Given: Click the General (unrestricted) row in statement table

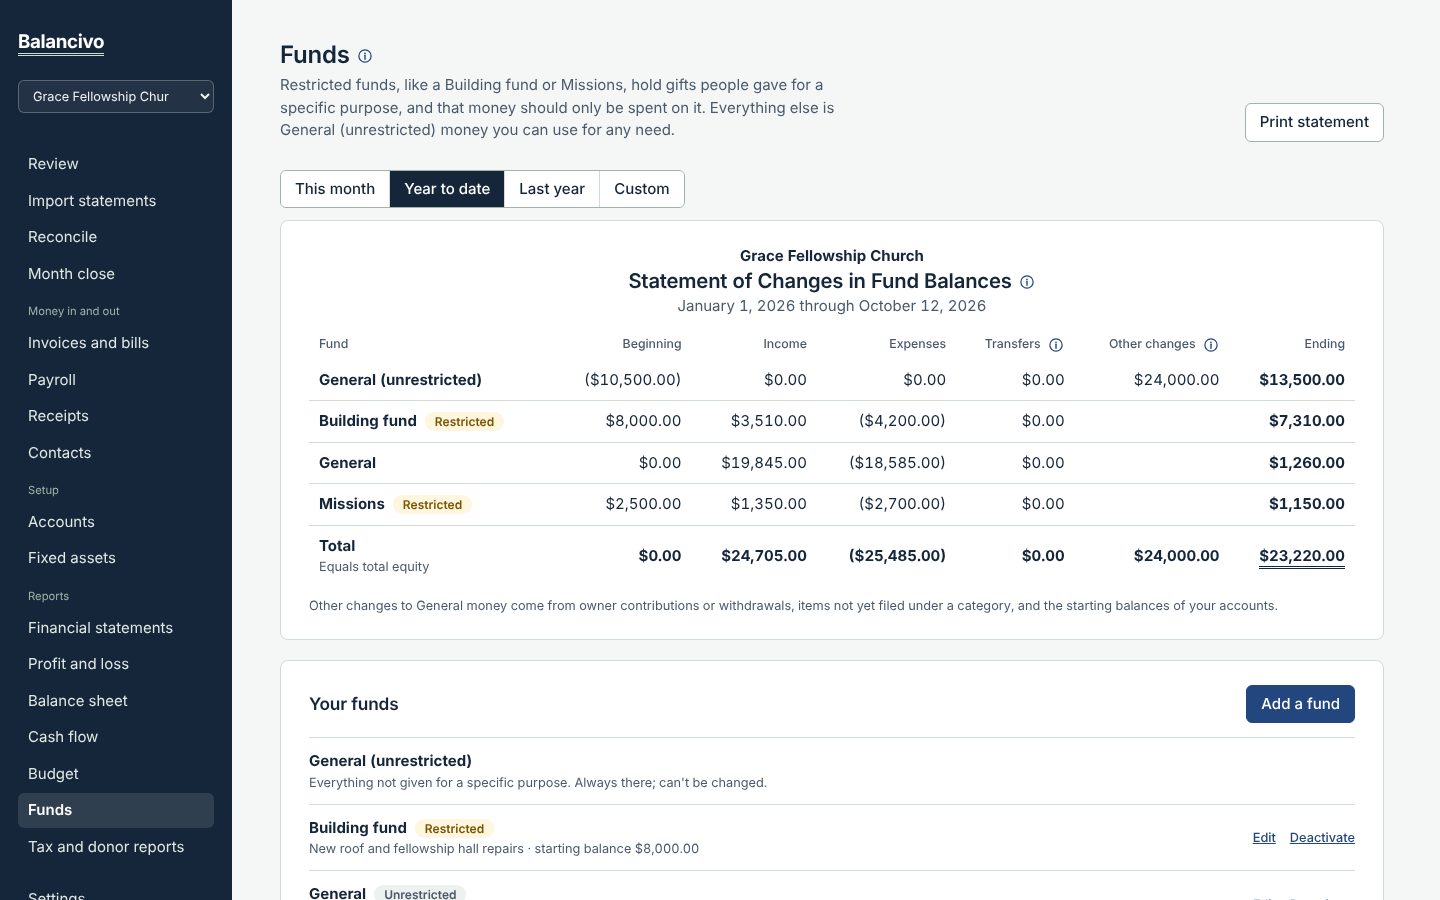Looking at the screenshot, I should (x=832, y=380).
